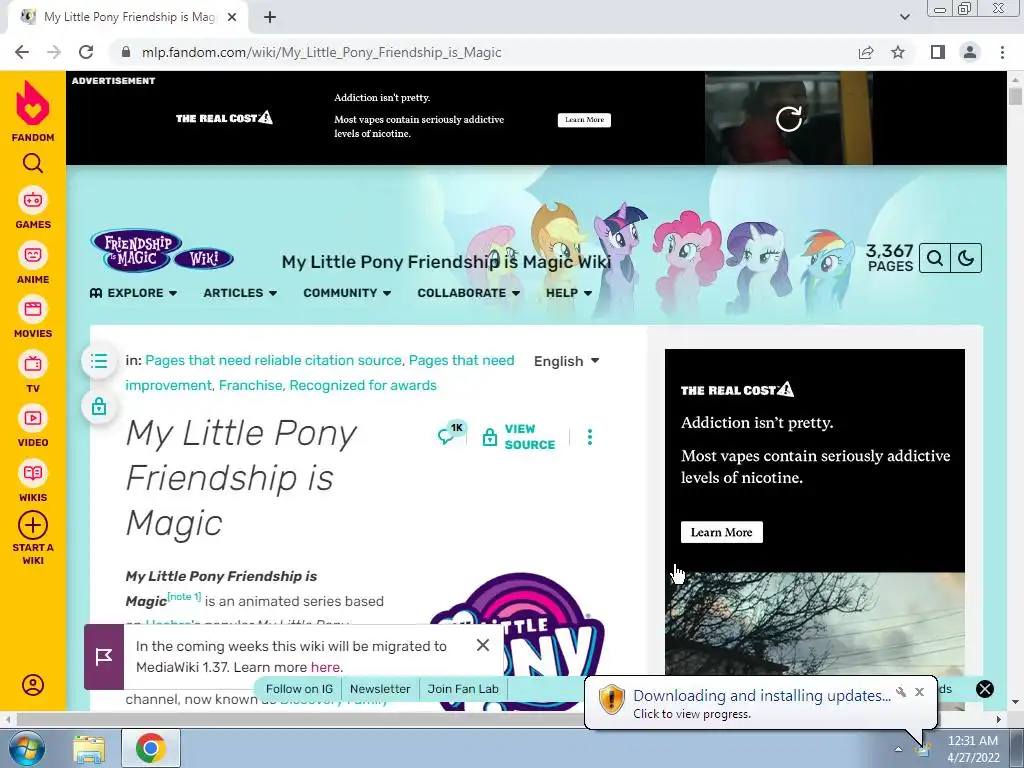The height and width of the screenshot is (768, 1024).
Task: Open the user profile icon in sidebar
Action: point(33,685)
